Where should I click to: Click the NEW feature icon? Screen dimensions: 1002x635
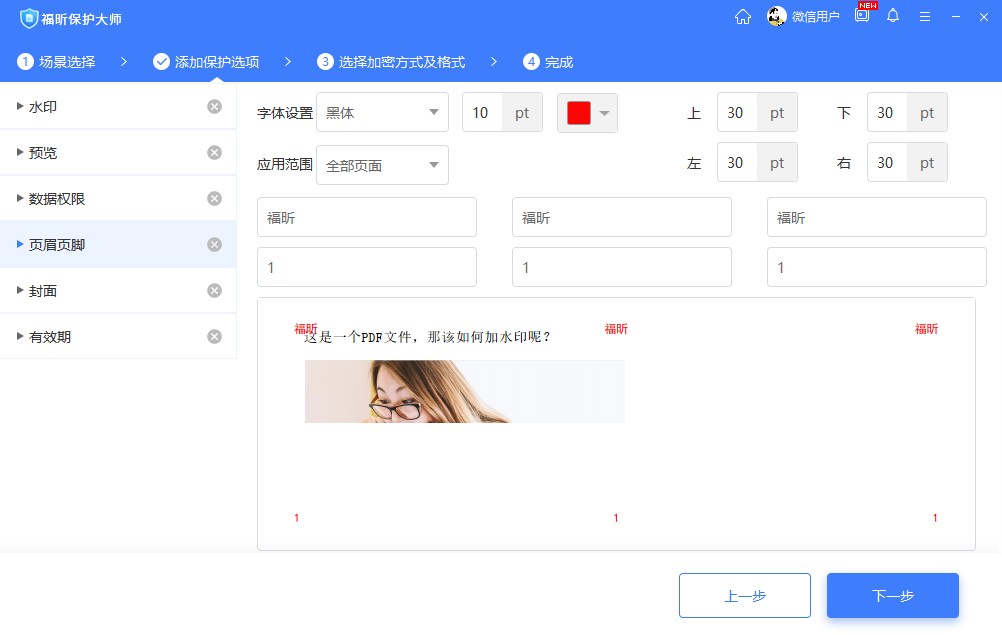(862, 16)
